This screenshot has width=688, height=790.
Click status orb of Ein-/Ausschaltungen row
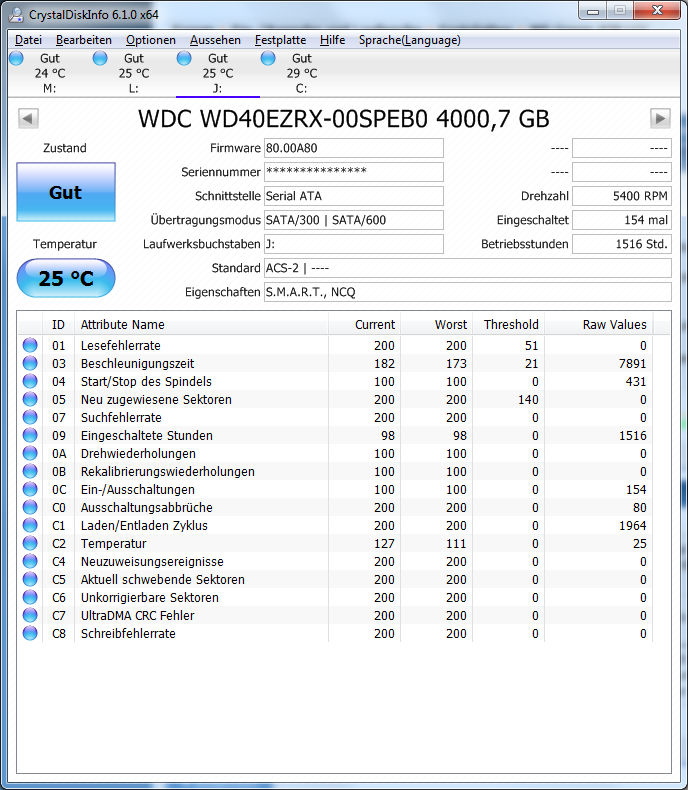30,489
